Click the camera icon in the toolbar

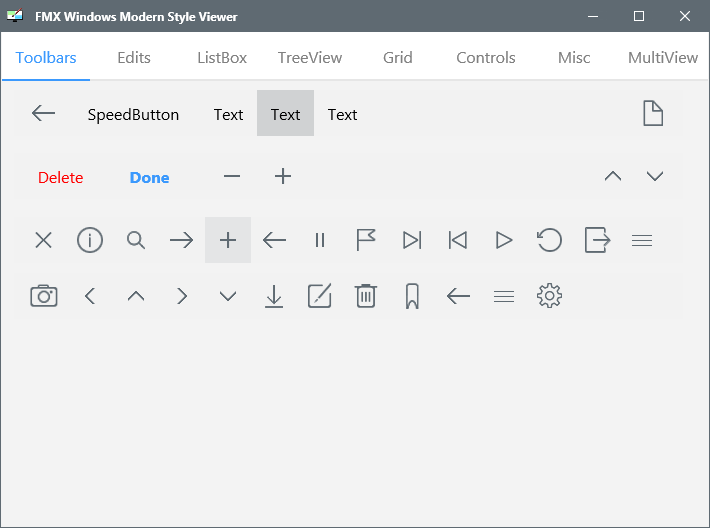pos(44,297)
